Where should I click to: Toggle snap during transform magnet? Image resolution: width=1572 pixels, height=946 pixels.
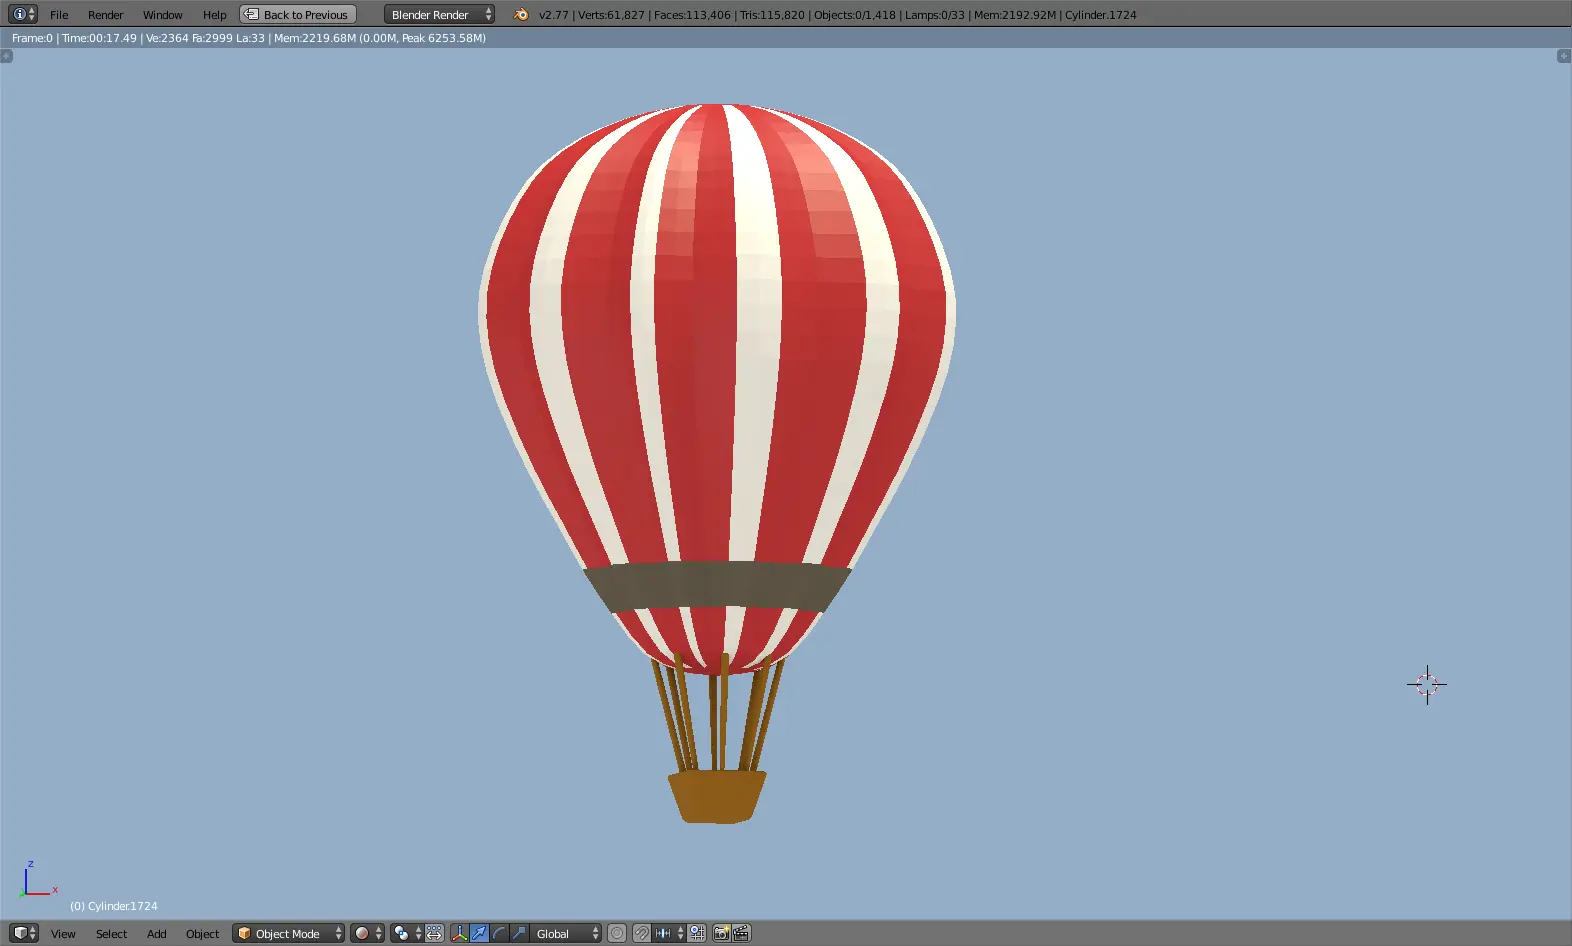click(642, 933)
